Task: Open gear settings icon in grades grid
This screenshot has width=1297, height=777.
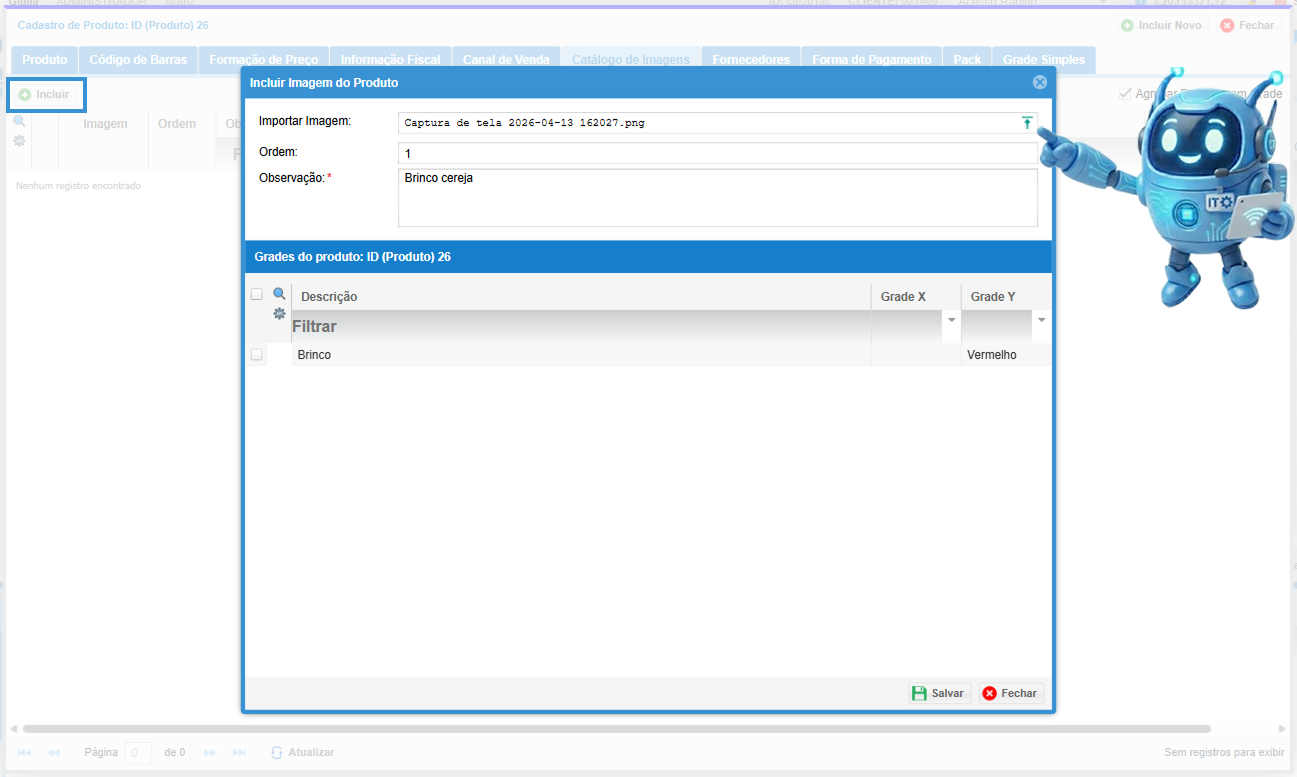Action: pyautogui.click(x=280, y=314)
